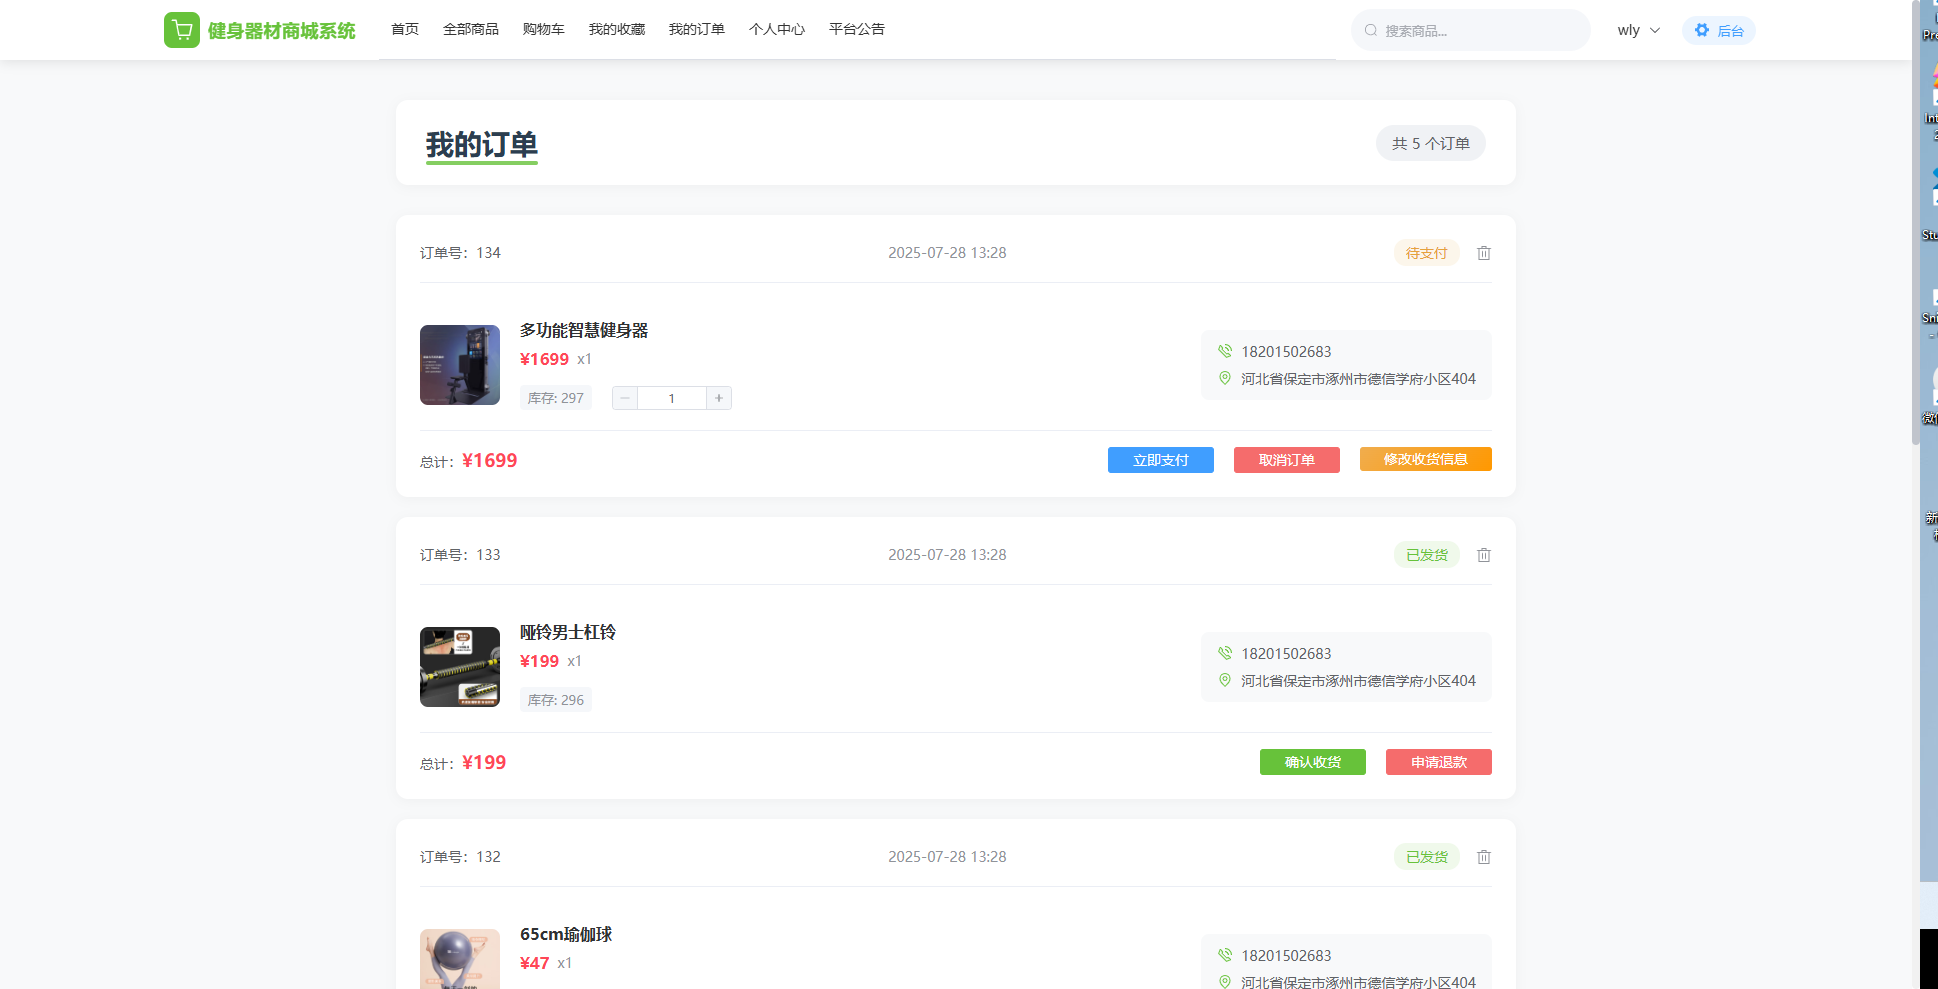The height and width of the screenshot is (989, 1938).
Task: Click phone icon in order 134
Action: 1225,351
